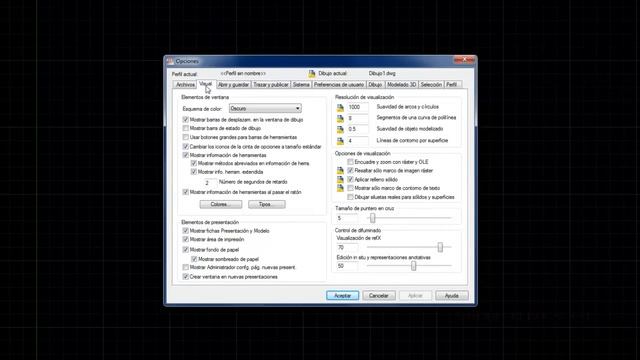640x360 pixels.
Task: Enable Usar botones grandes para barras
Action: pyautogui.click(x=186, y=137)
